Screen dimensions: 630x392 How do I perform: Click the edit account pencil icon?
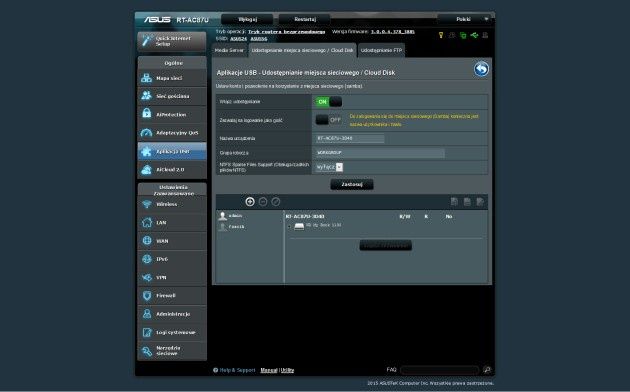click(276, 202)
